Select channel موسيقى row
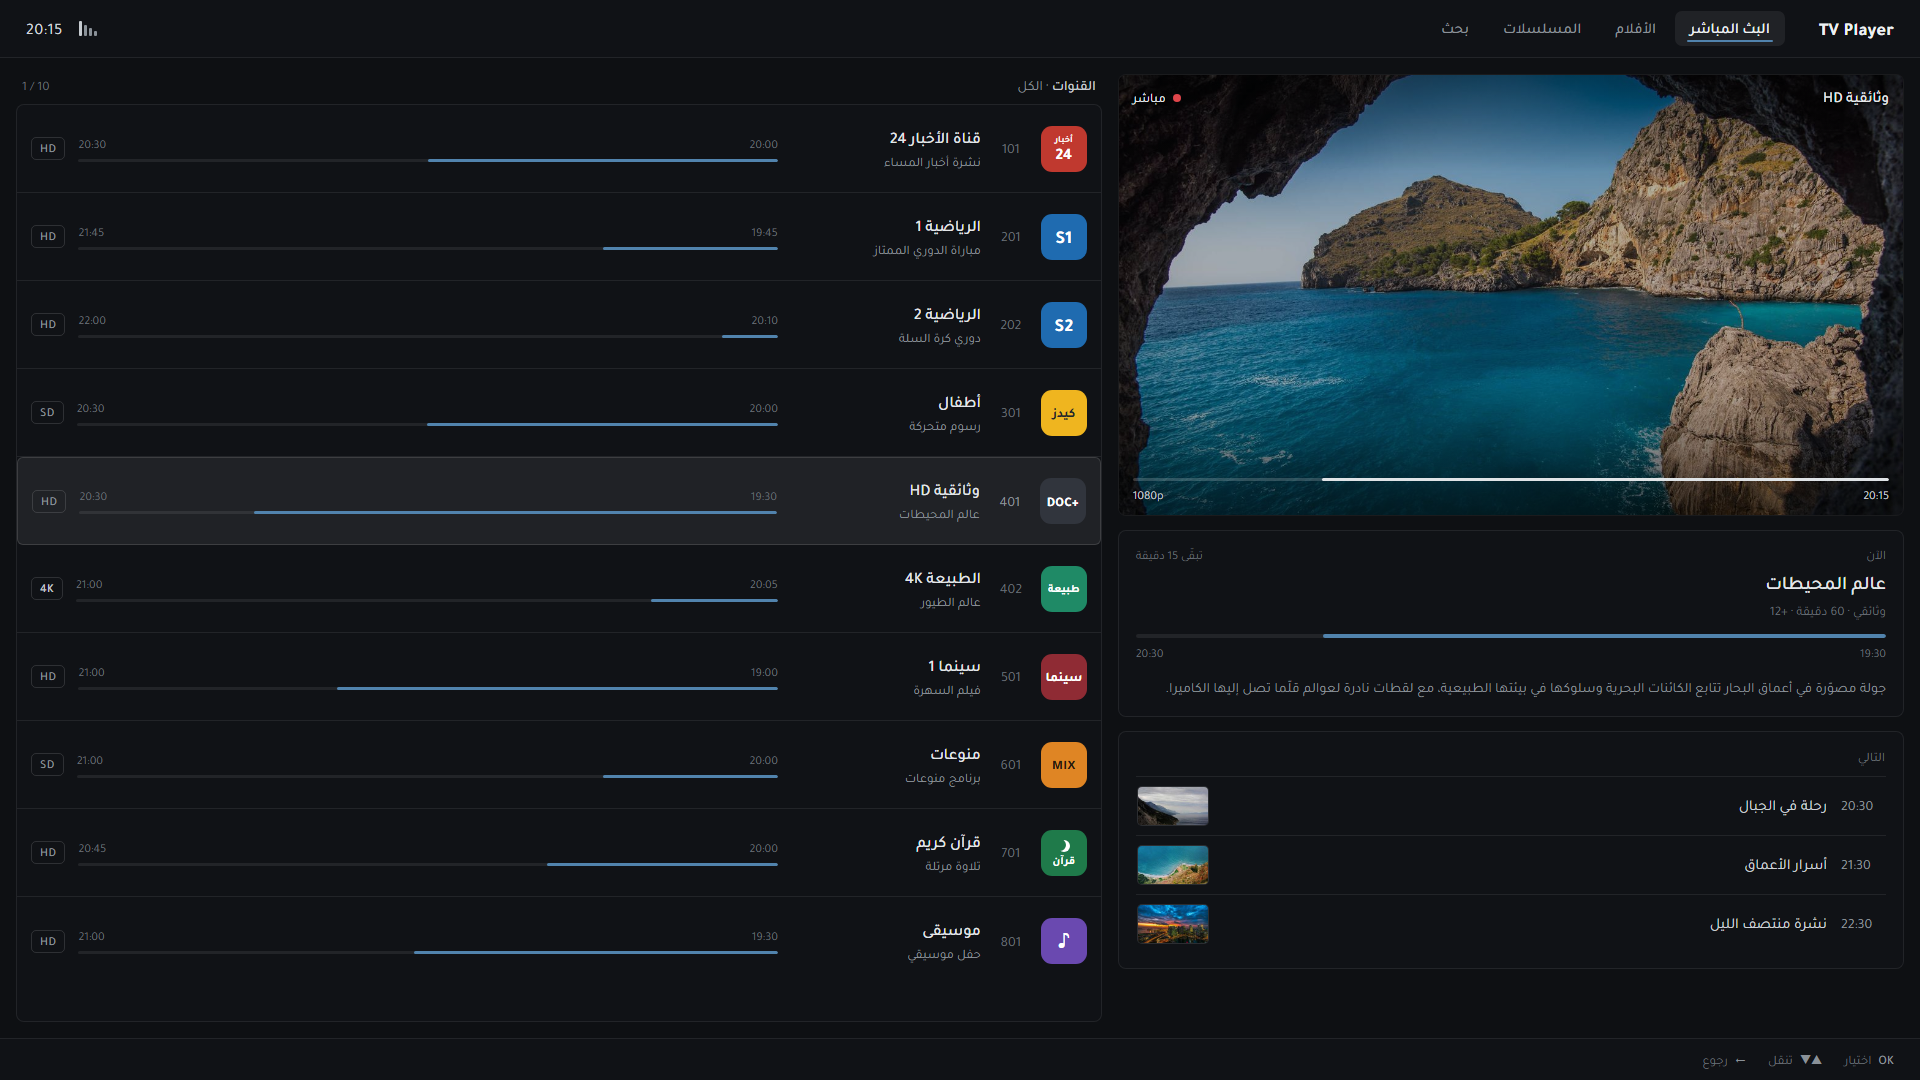The height and width of the screenshot is (1080, 1920). (x=559, y=941)
